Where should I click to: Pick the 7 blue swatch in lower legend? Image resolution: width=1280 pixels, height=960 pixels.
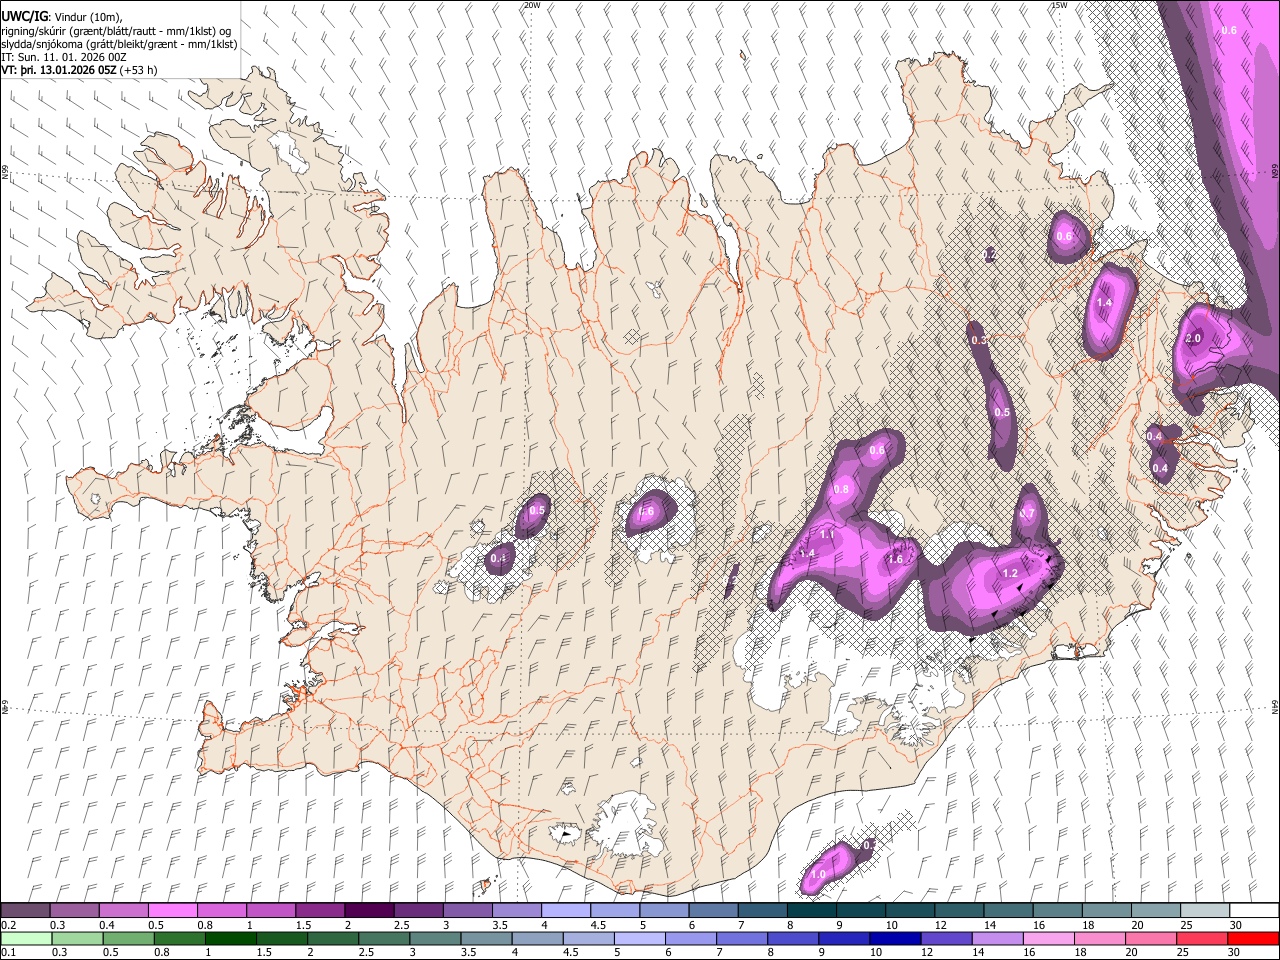coord(742,938)
